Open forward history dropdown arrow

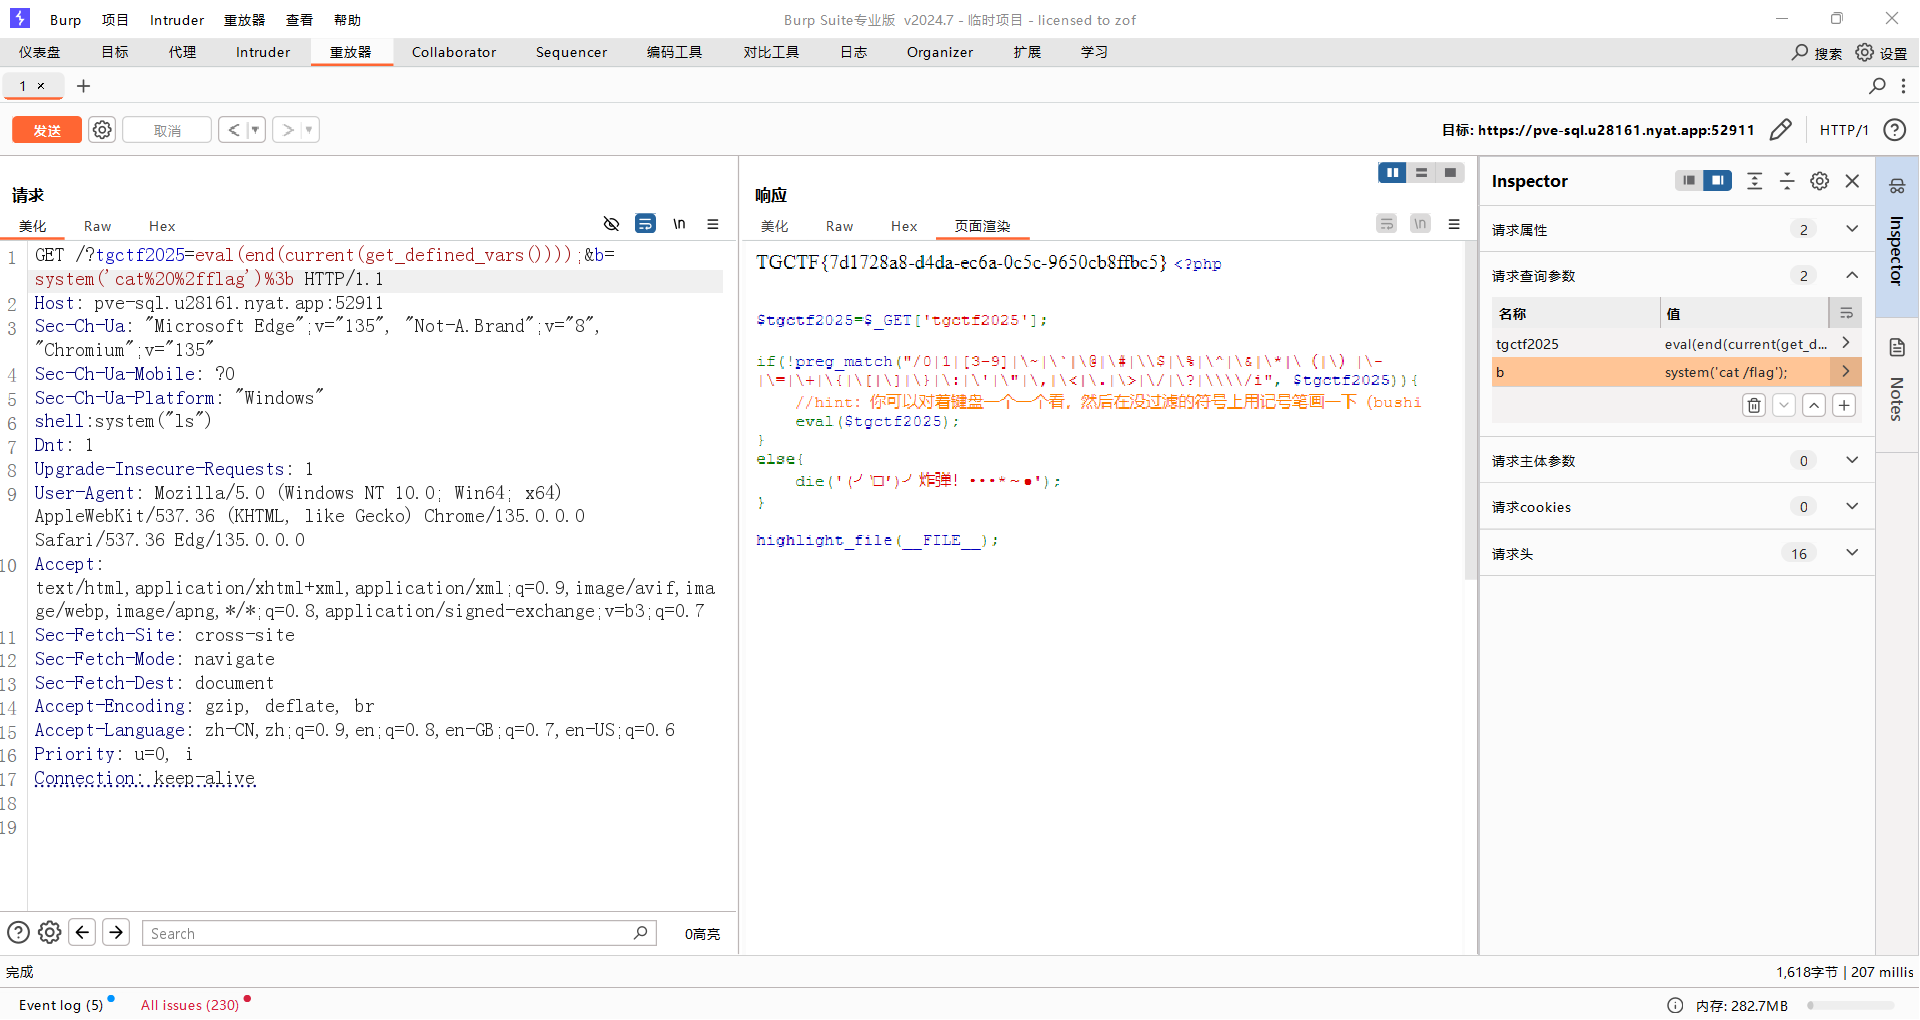[x=309, y=130]
